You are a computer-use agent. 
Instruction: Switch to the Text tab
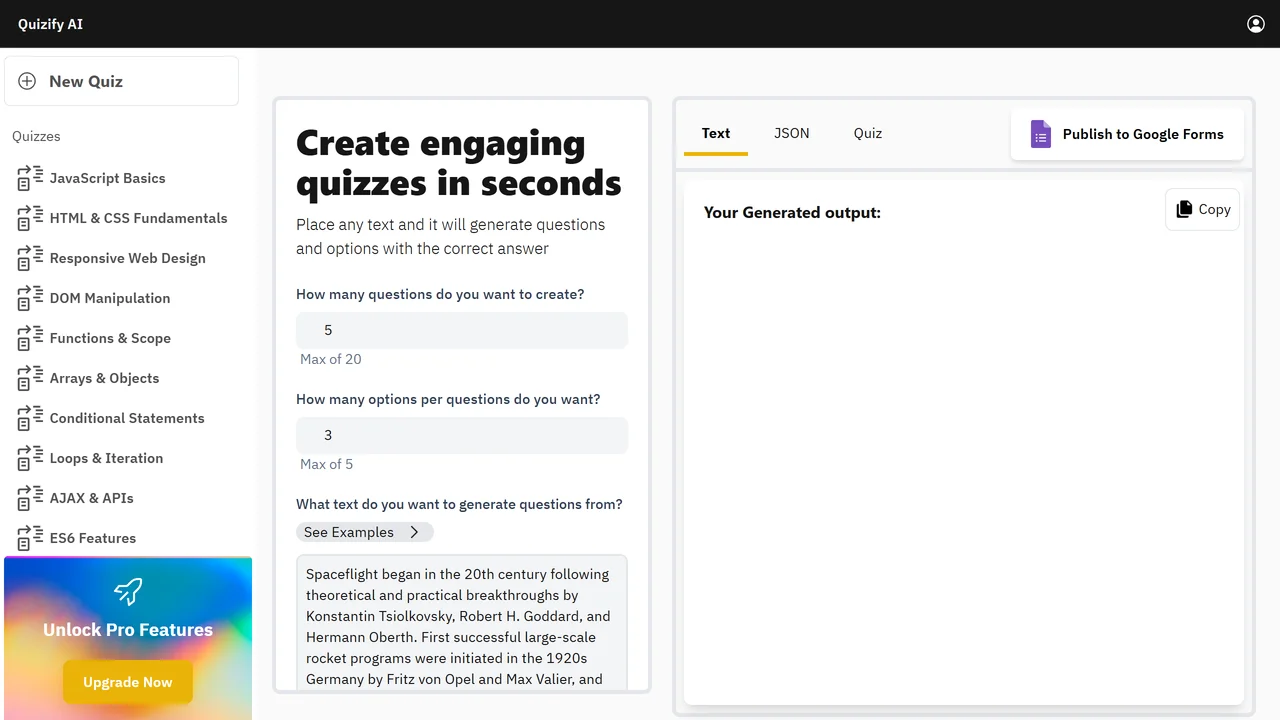point(716,133)
